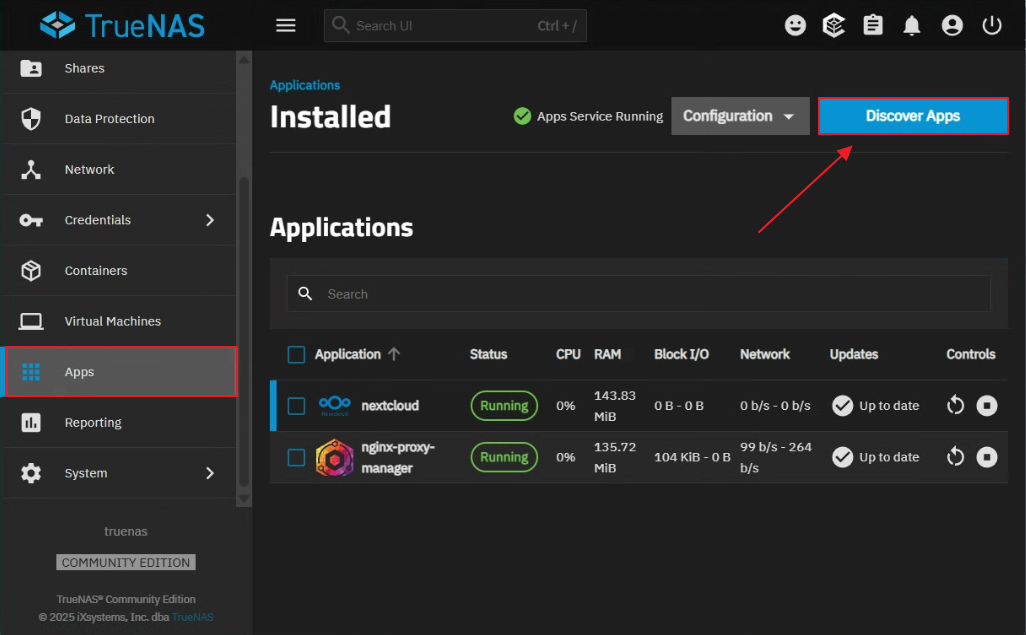Click the Discover Apps button
Image resolution: width=1026 pixels, height=635 pixels.
point(913,116)
